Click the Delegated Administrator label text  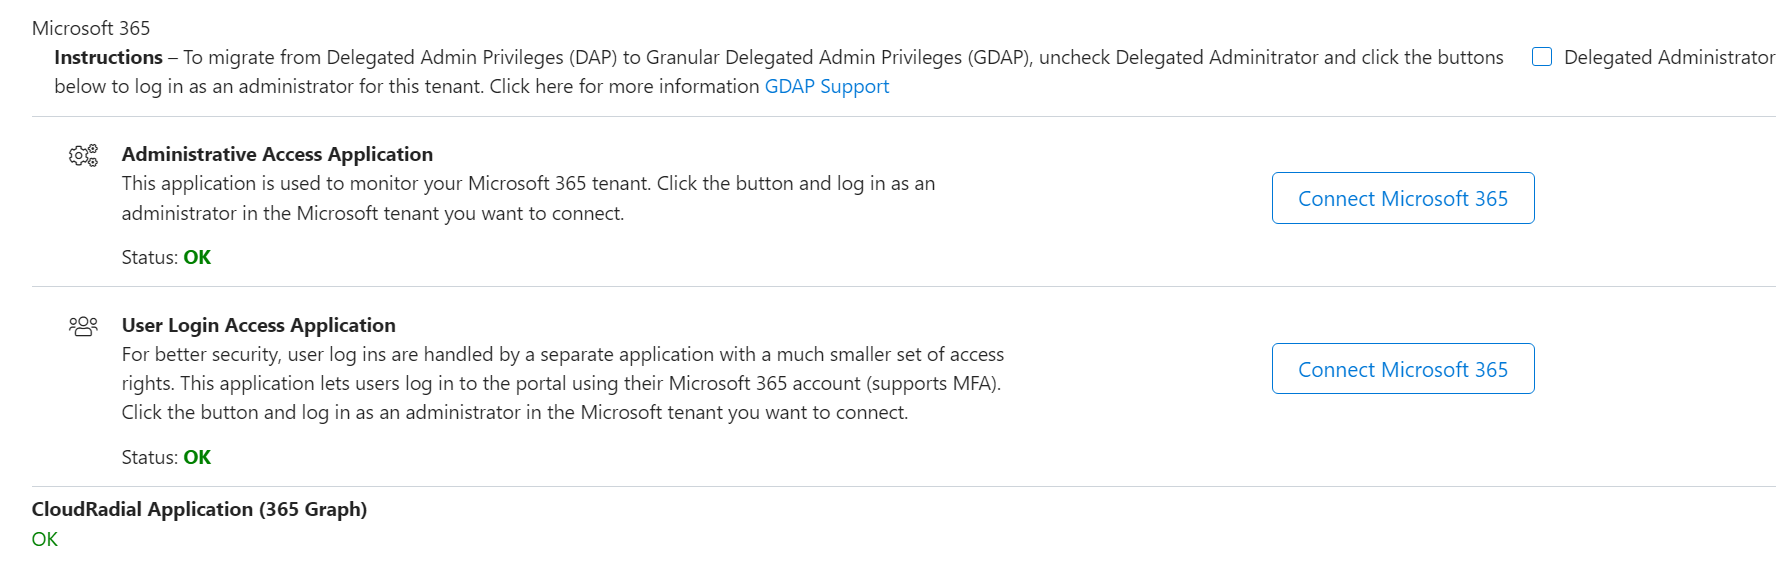click(1669, 57)
